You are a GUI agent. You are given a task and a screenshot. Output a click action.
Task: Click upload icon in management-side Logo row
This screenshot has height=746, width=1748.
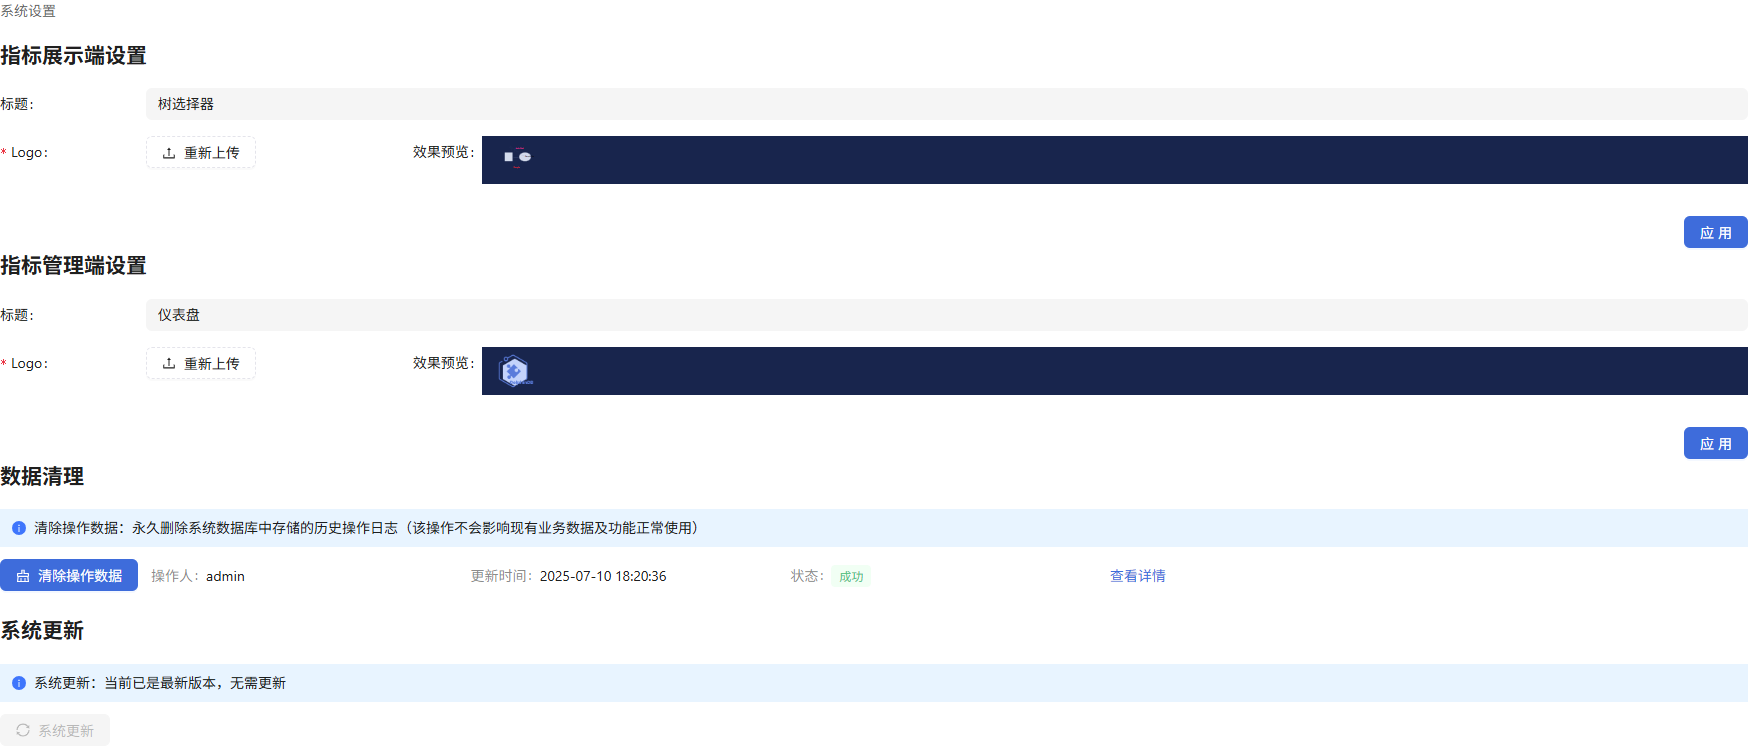169,364
